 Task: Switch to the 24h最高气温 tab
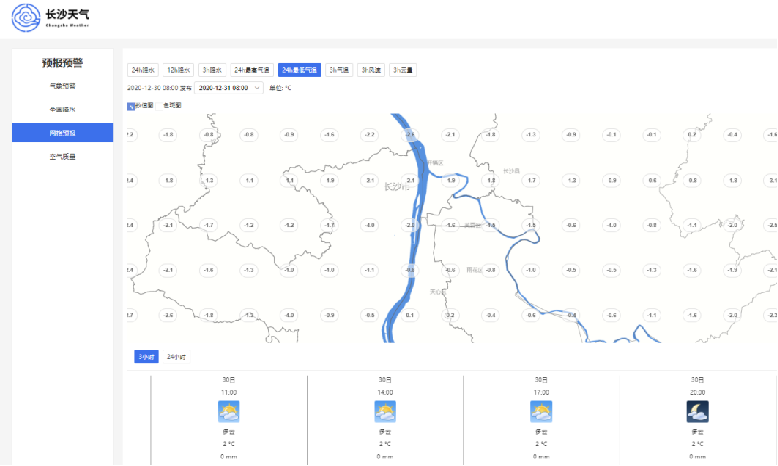[252, 70]
